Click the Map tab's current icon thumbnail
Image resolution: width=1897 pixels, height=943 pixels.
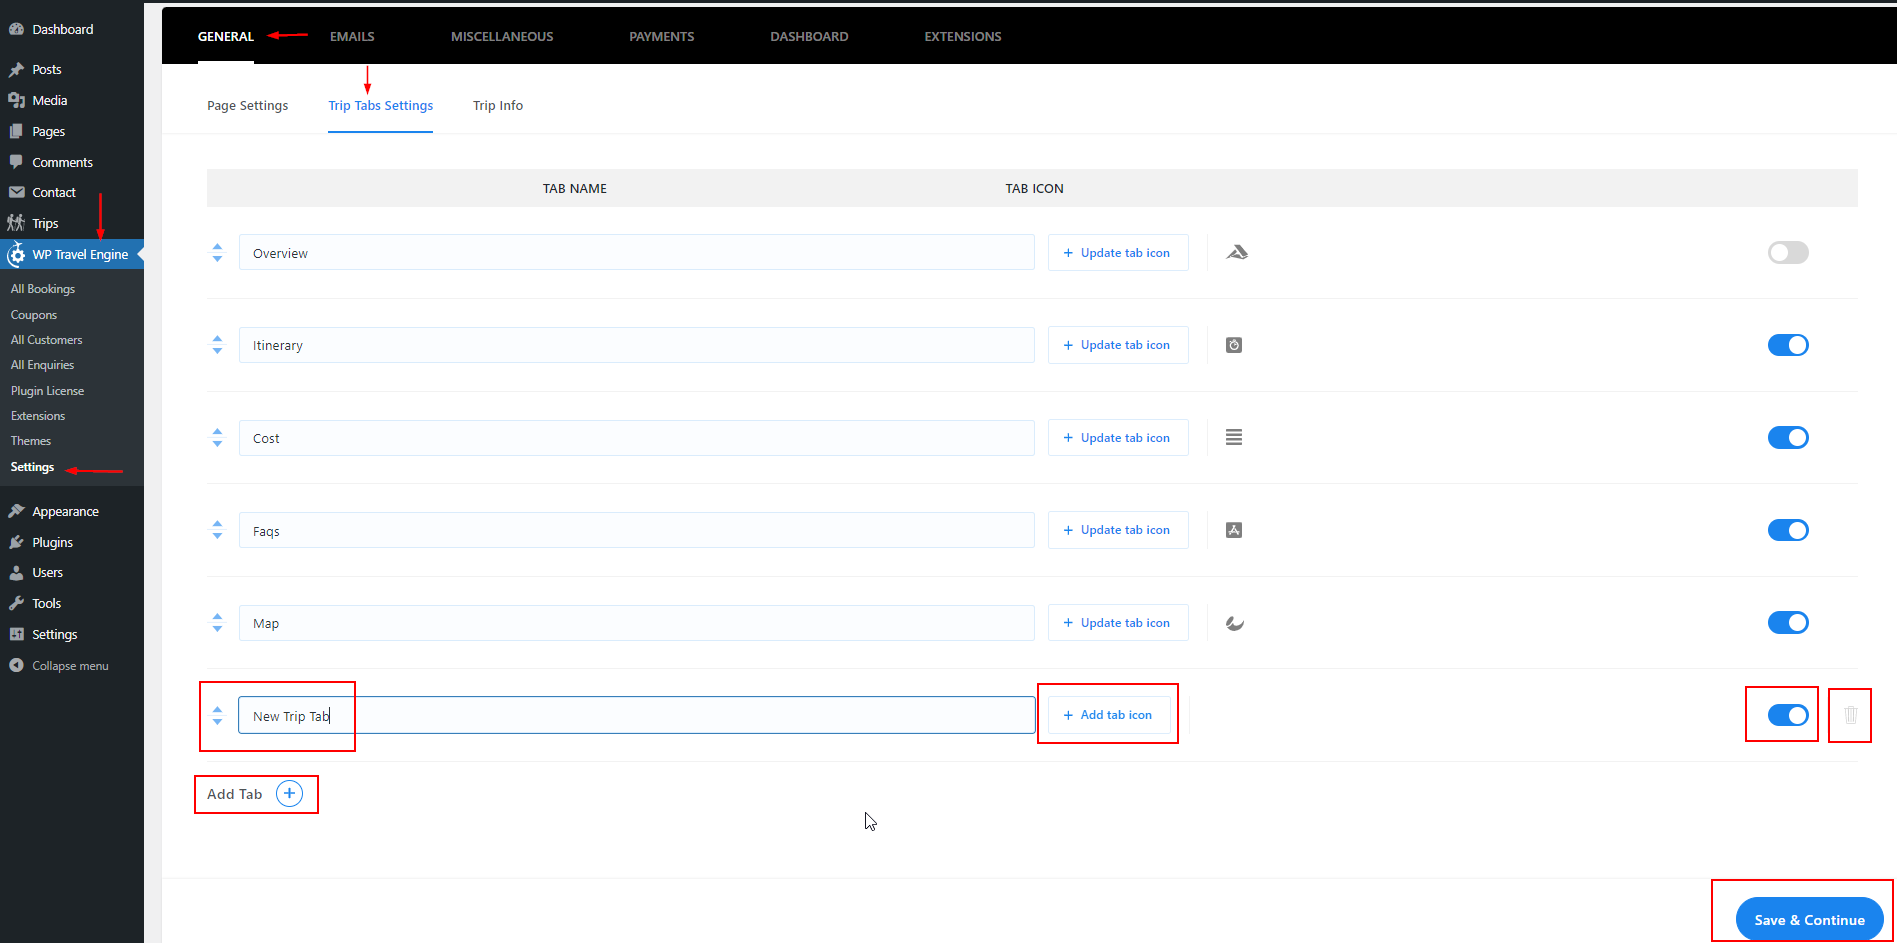point(1234,622)
